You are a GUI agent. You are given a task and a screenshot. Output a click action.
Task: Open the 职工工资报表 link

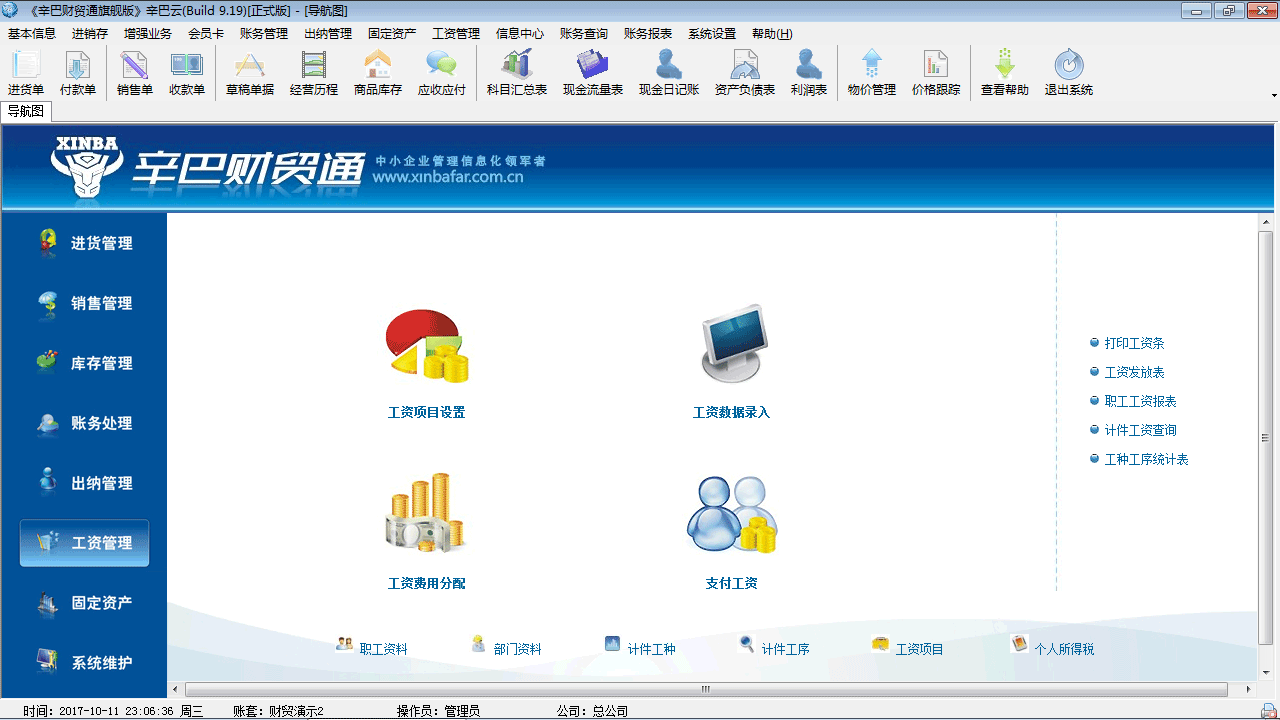[x=1140, y=401]
